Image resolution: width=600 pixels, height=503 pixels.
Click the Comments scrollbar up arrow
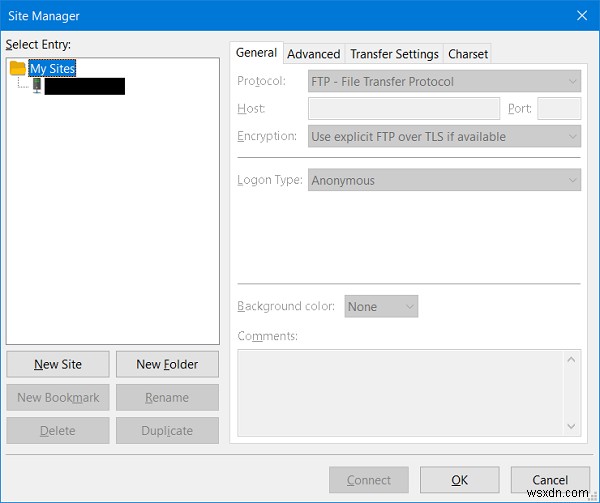571,360
